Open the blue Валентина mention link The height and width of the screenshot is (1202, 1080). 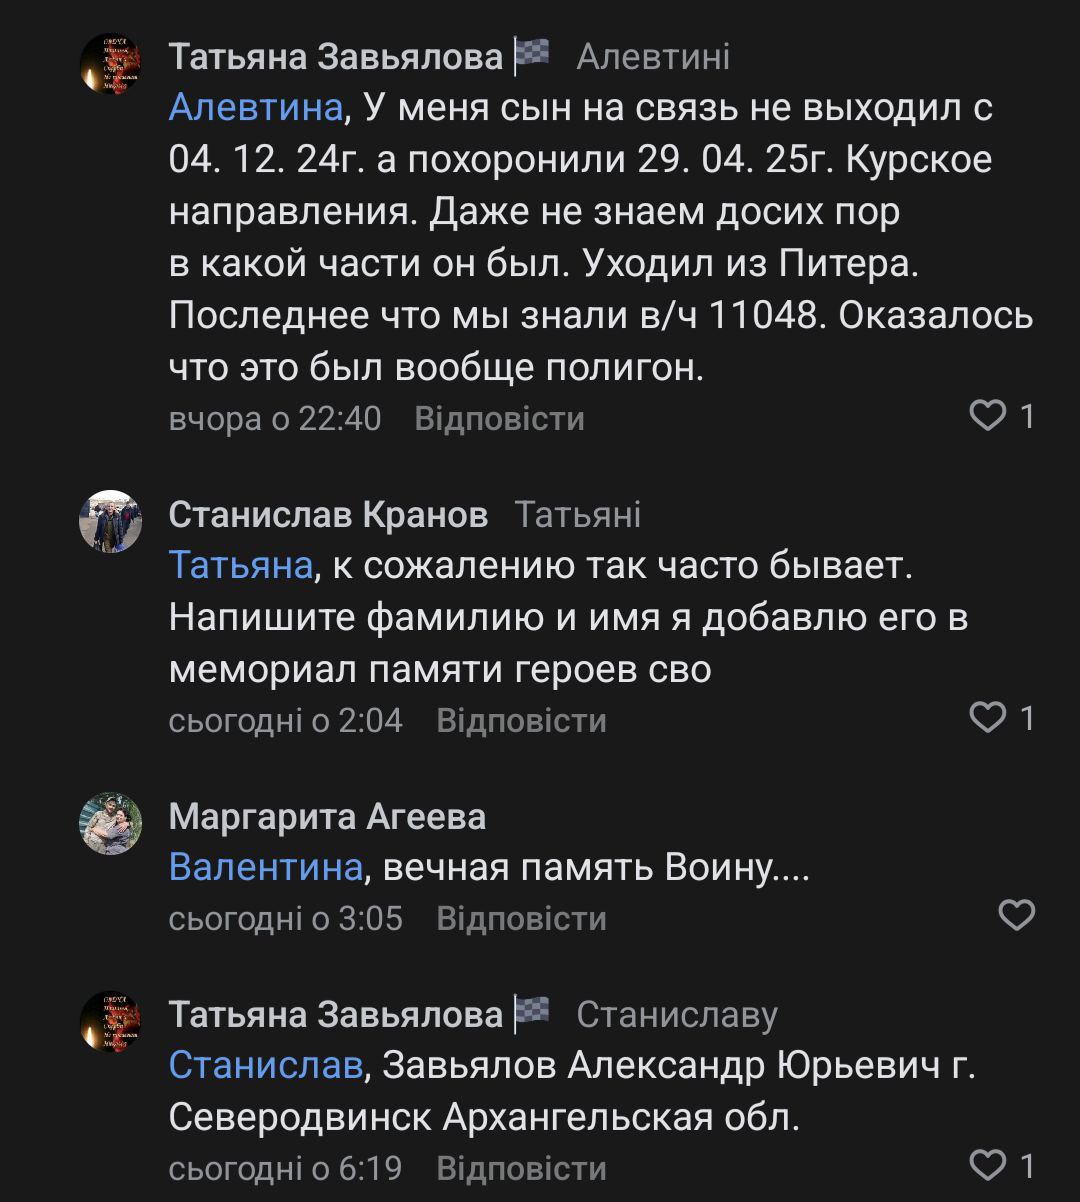coord(265,866)
